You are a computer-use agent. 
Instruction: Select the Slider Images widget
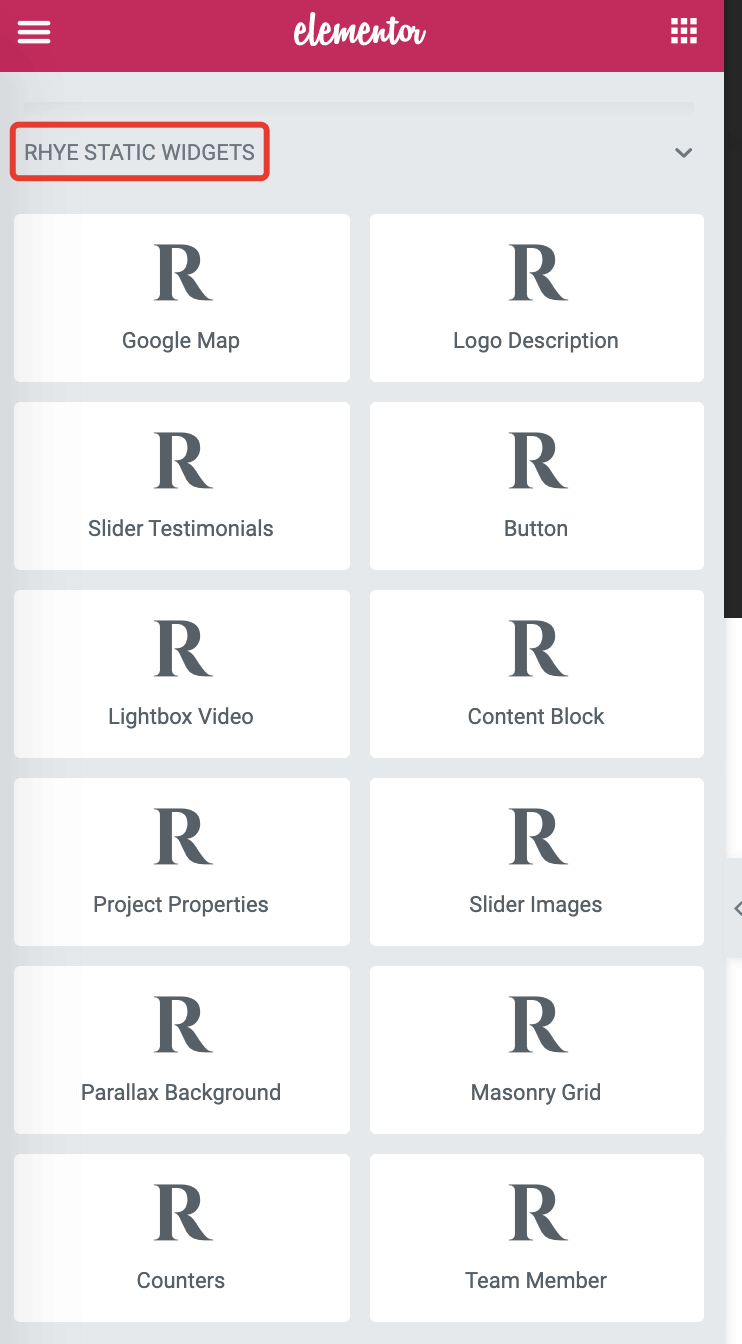537,862
